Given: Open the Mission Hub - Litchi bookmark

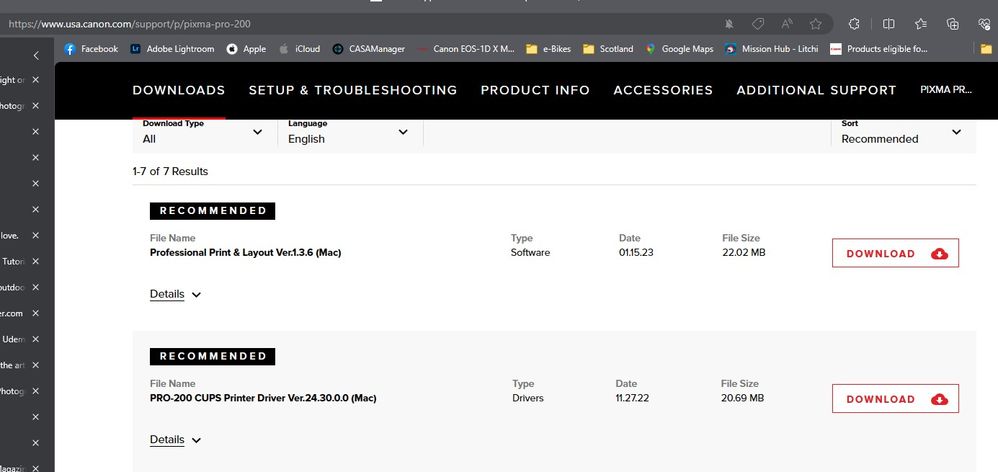Looking at the screenshot, I should point(771,48).
